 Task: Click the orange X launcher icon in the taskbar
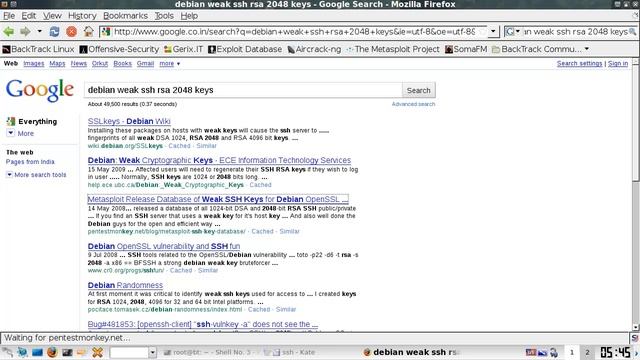(97, 352)
